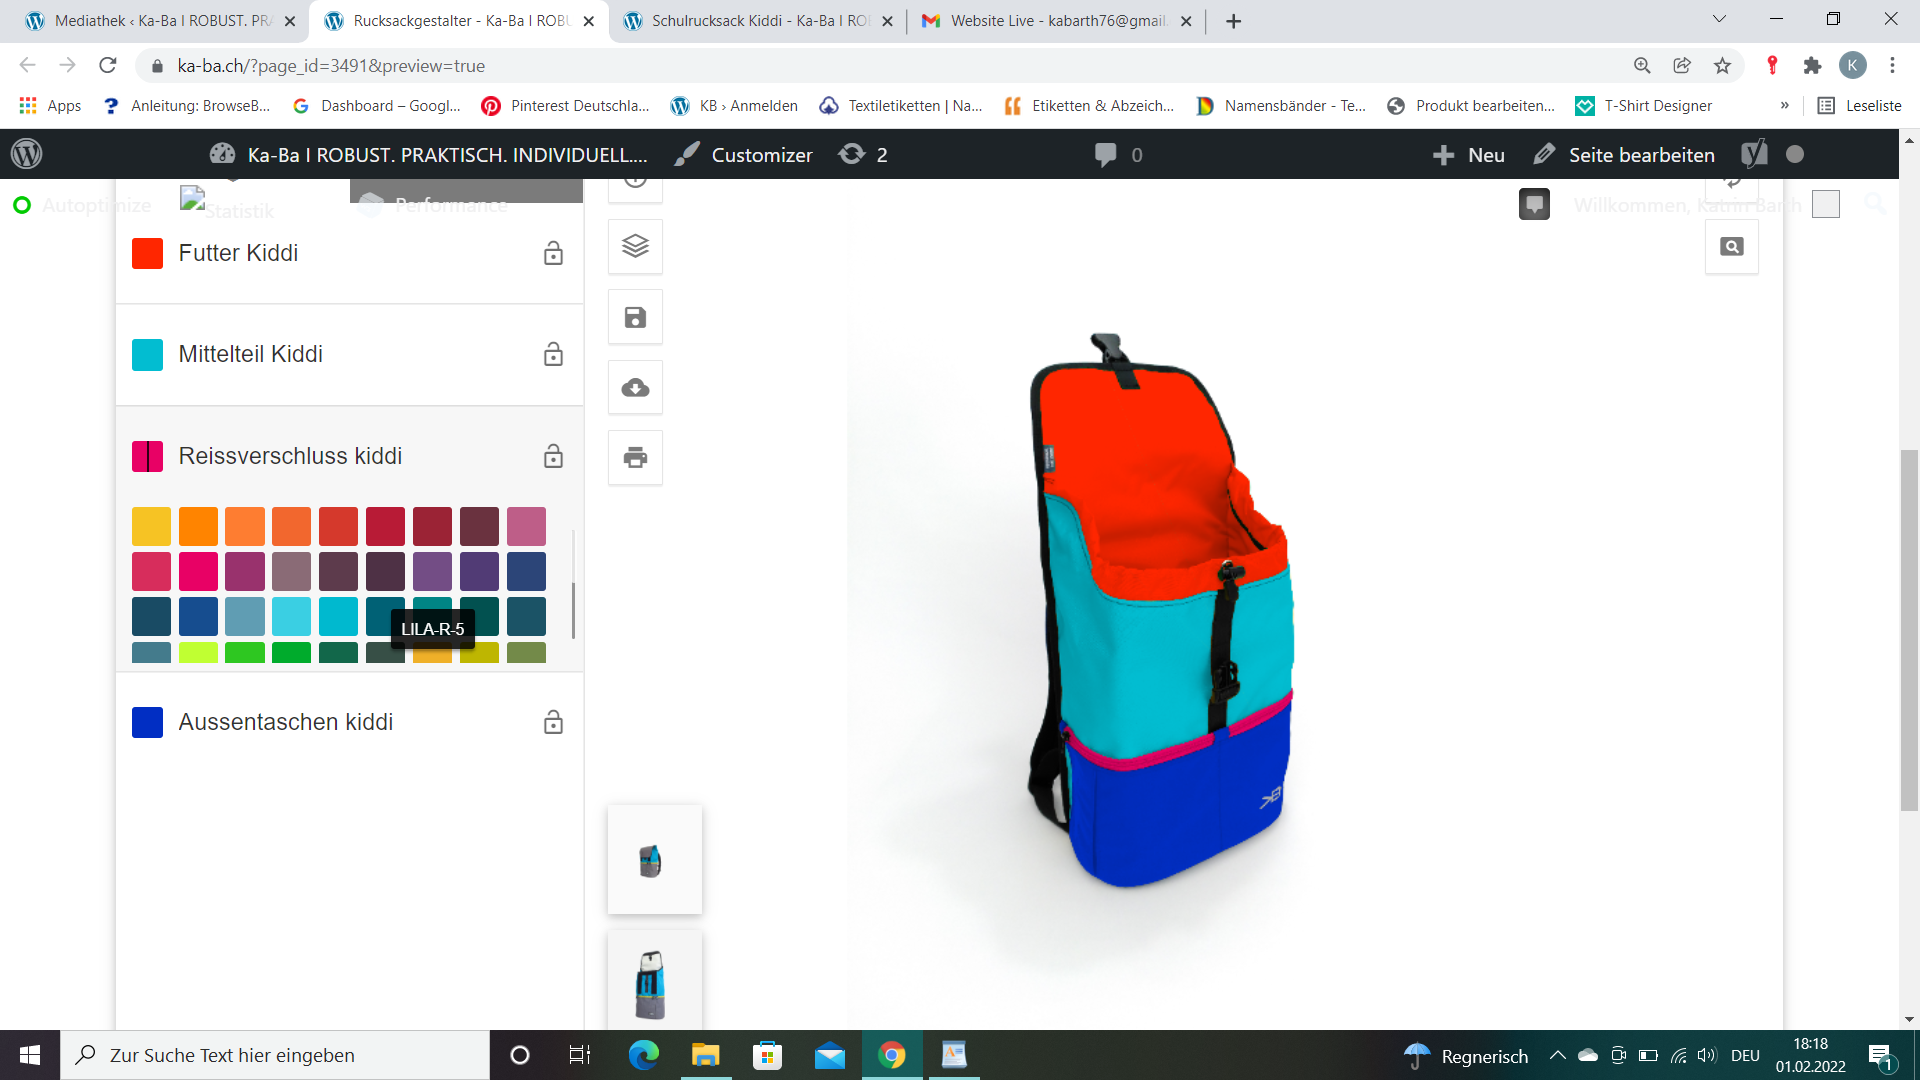Switch to Mediathek browser tab
Image resolution: width=1920 pixels, height=1080 pixels.
[160, 21]
